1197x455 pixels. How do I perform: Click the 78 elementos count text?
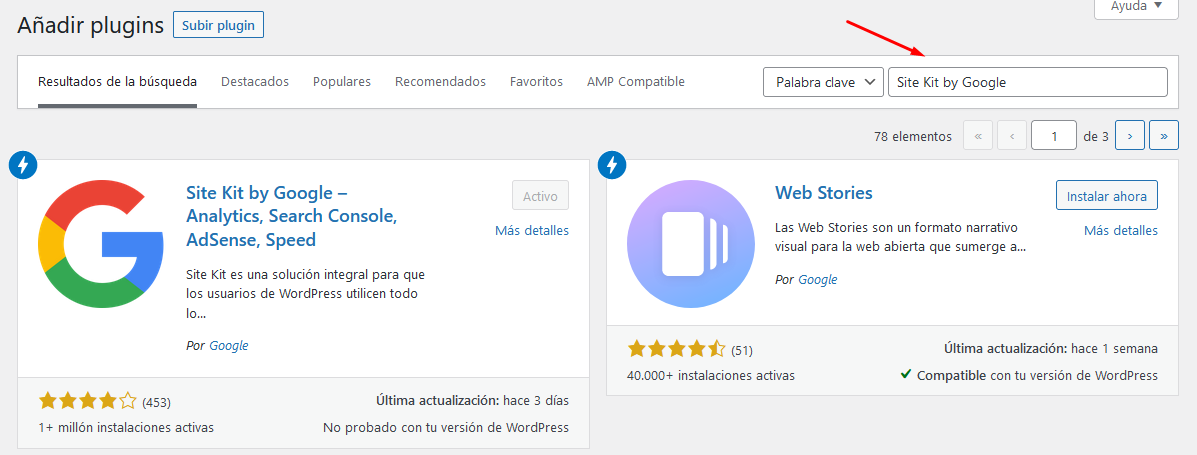[913, 137]
